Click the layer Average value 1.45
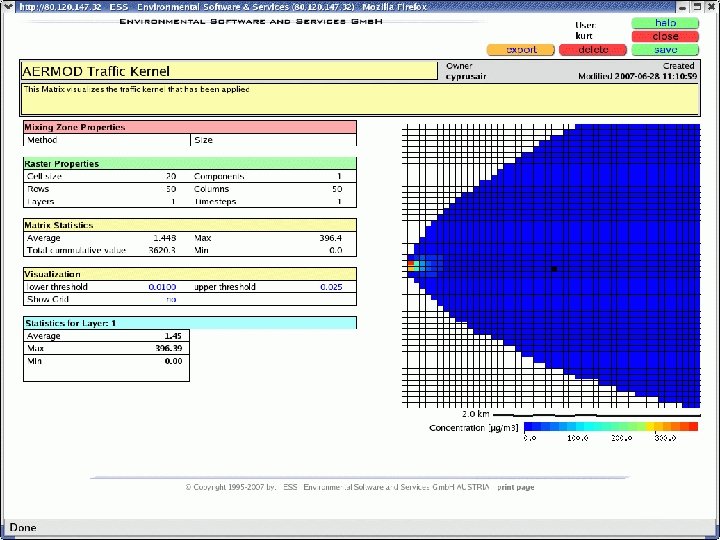The image size is (720, 540). tap(173, 336)
